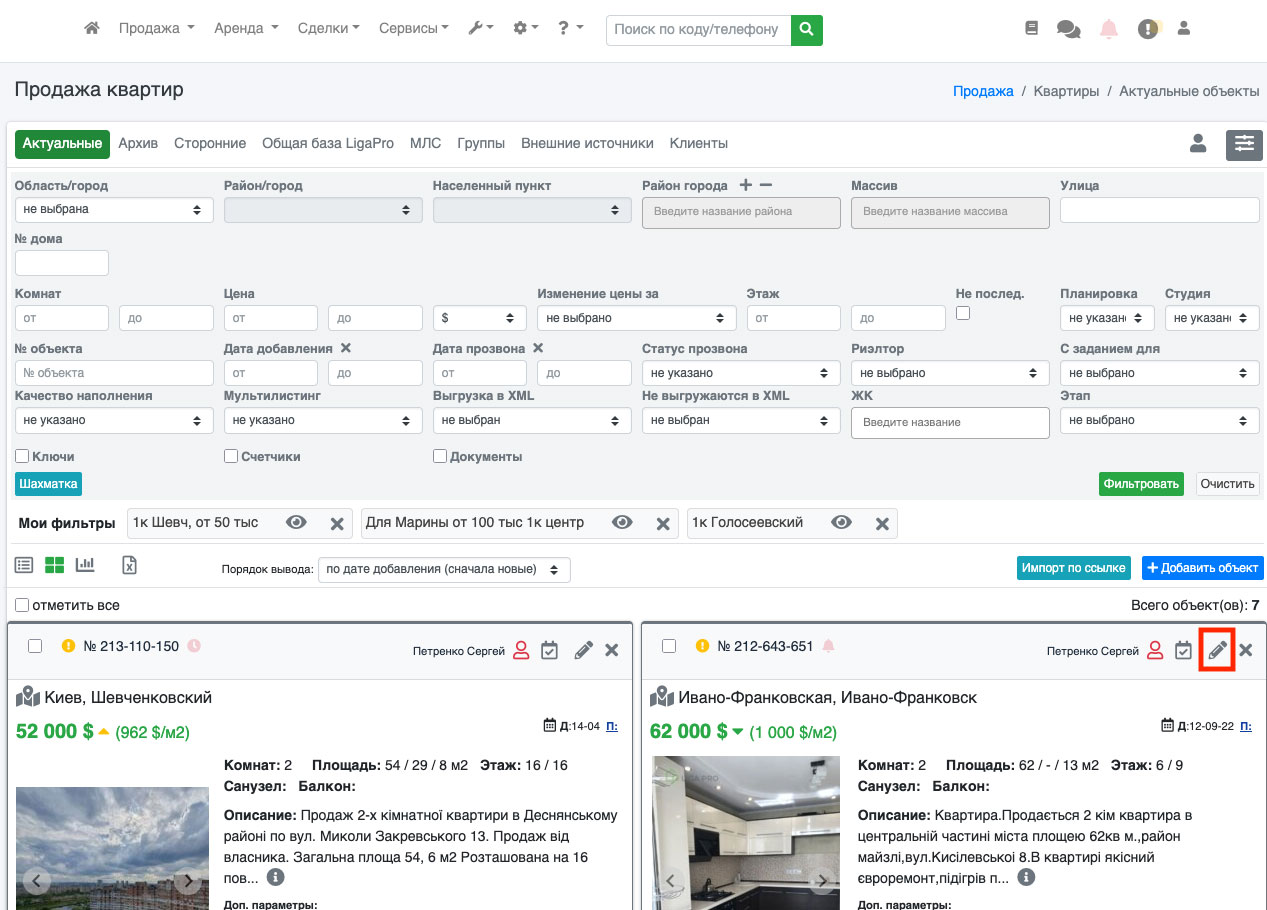Viewport: 1267px width, 910px height.
Task: Export listings via Excel file icon
Action: click(129, 565)
